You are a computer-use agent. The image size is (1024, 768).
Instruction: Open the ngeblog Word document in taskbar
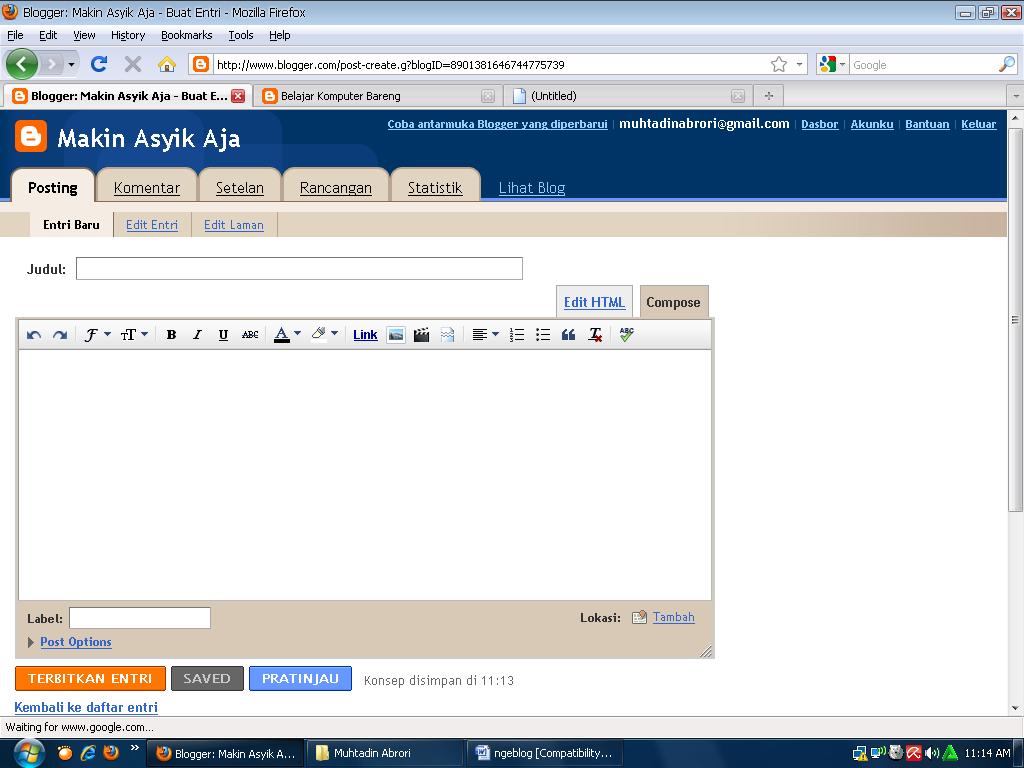coord(543,753)
